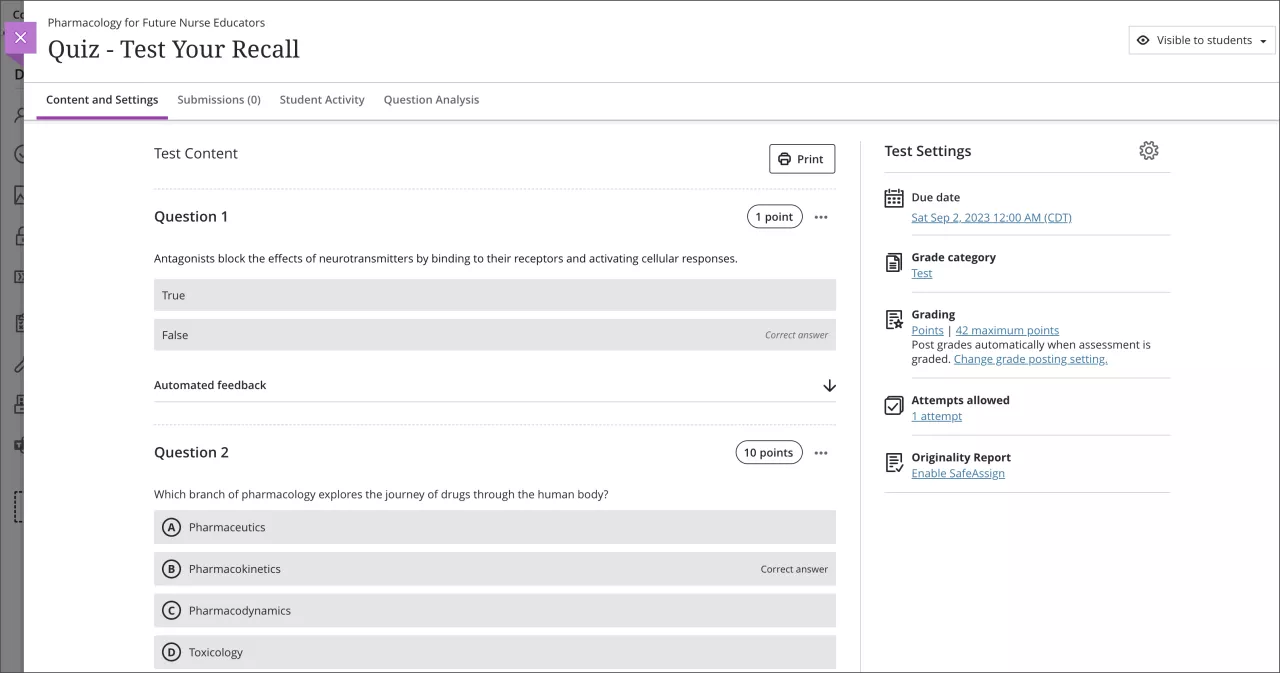Open the Question Analysis tab
Screen dimensions: 1280x673
click(x=431, y=100)
